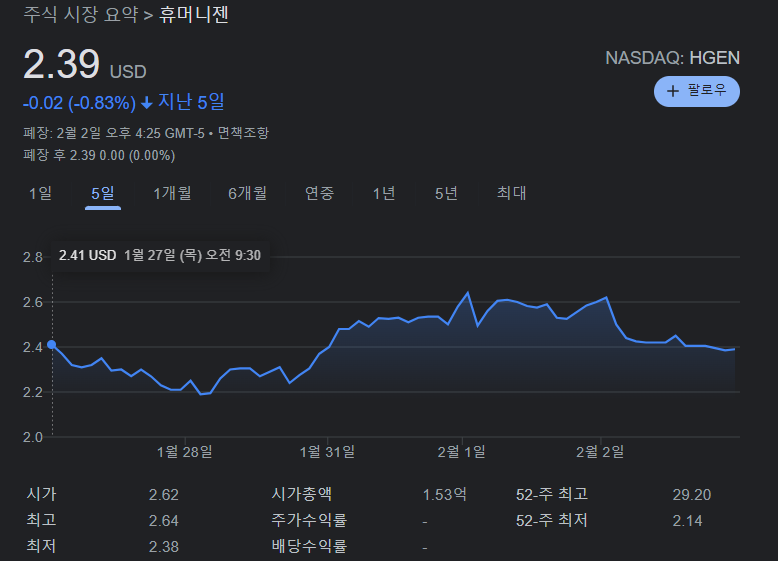
Task: Click the 2.2 y-axis label
Action: coord(33,392)
